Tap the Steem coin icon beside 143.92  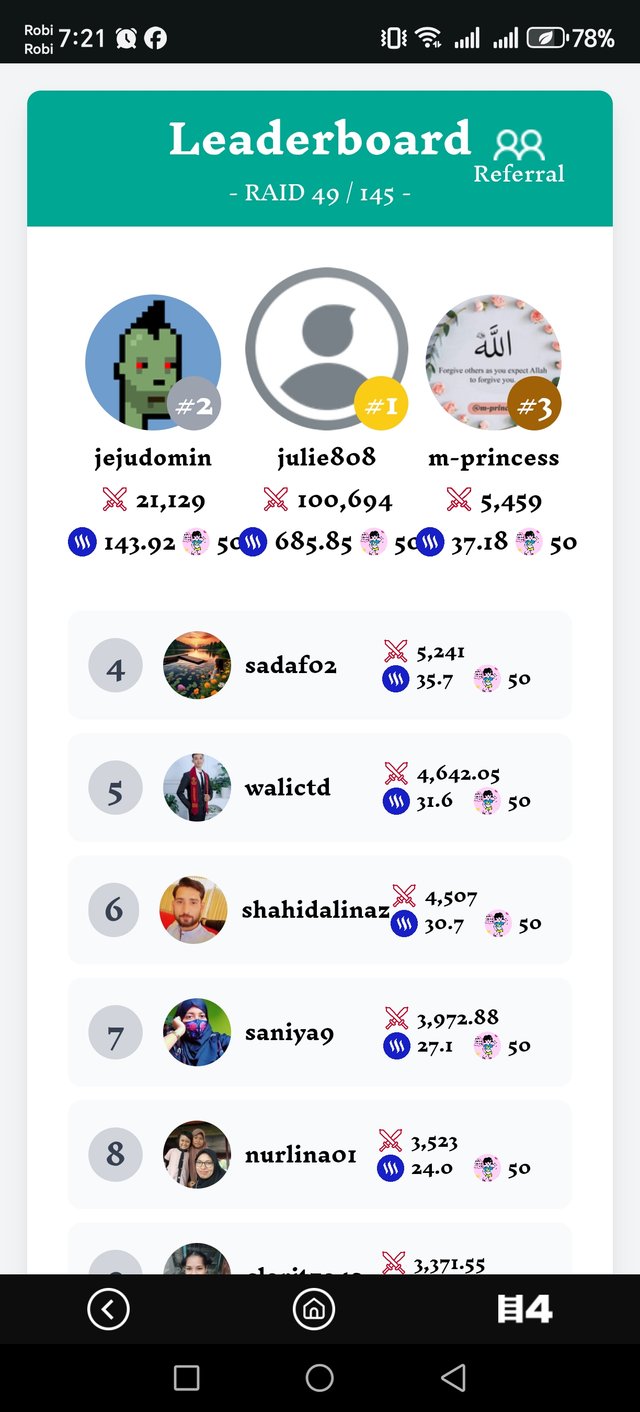point(82,543)
